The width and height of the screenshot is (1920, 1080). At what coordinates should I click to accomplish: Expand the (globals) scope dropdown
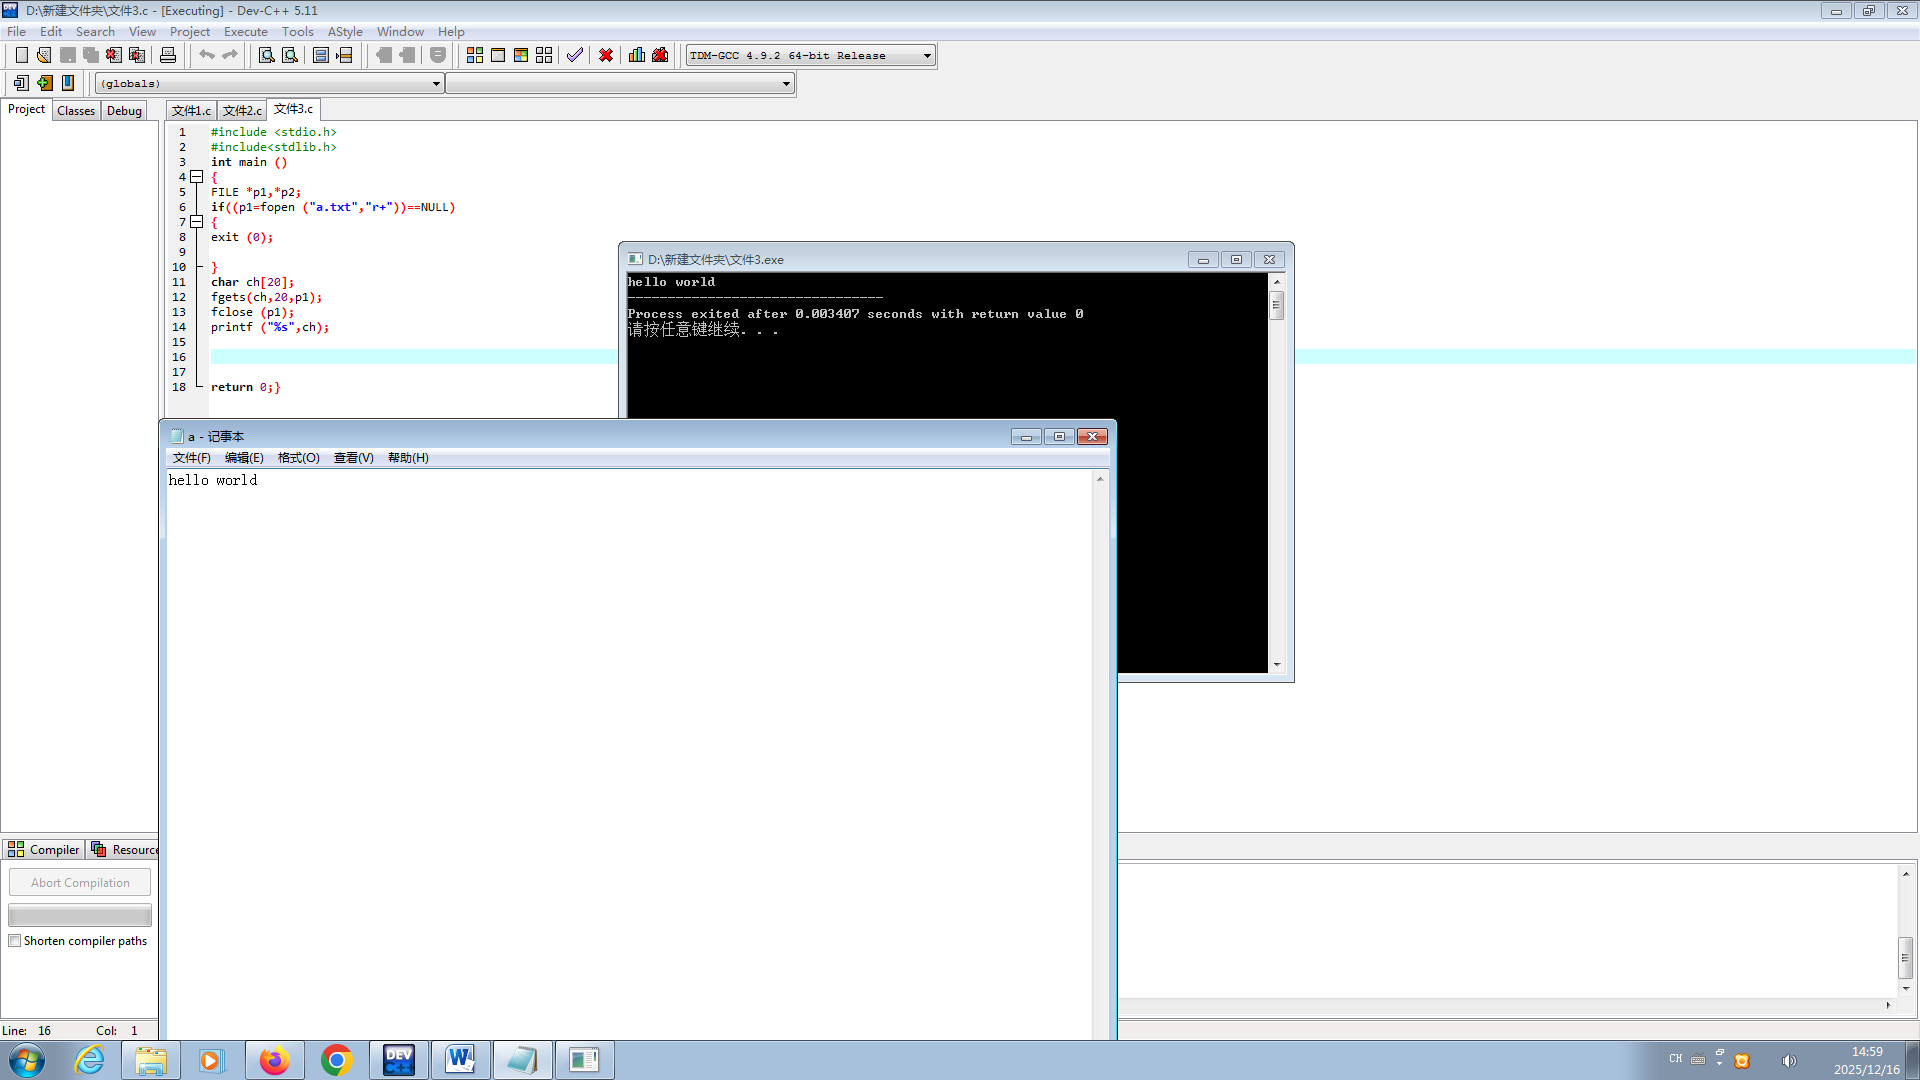click(x=436, y=84)
